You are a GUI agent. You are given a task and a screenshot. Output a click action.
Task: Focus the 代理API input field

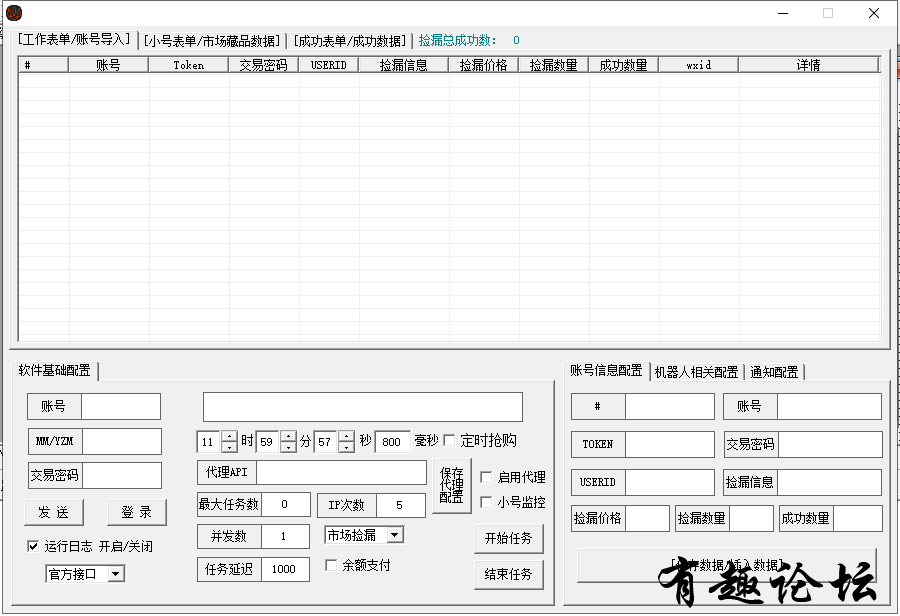click(x=342, y=472)
